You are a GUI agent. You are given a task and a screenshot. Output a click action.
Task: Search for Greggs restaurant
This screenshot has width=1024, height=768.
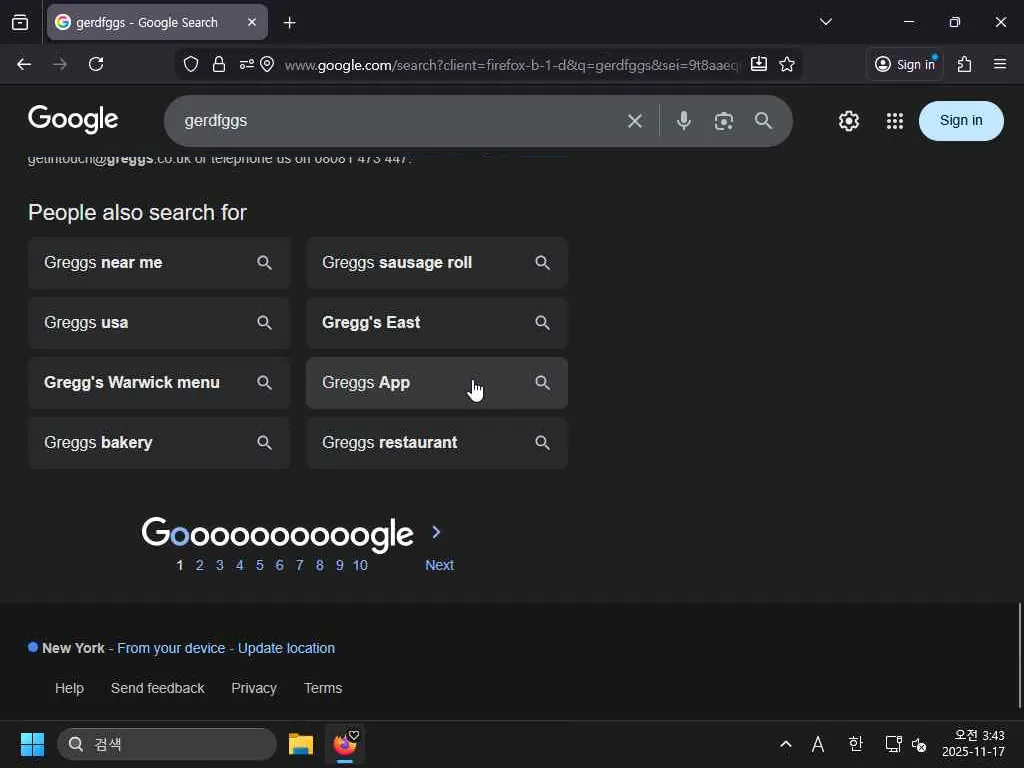click(x=437, y=443)
